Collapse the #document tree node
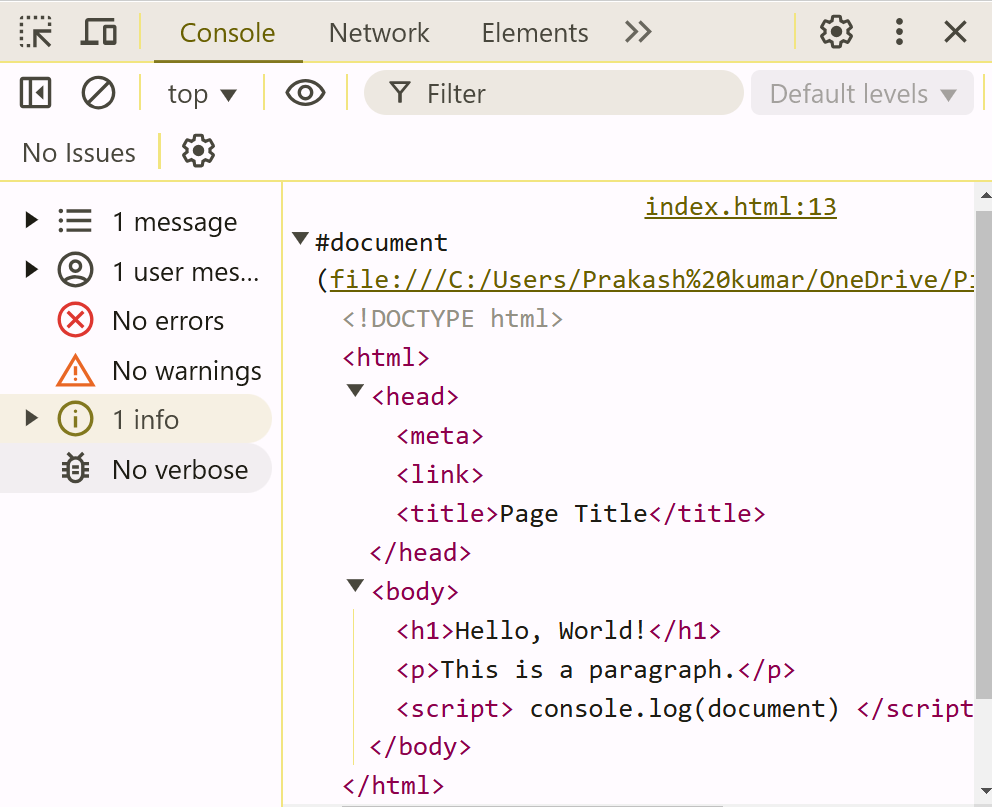This screenshot has height=807, width=992. pyautogui.click(x=299, y=240)
